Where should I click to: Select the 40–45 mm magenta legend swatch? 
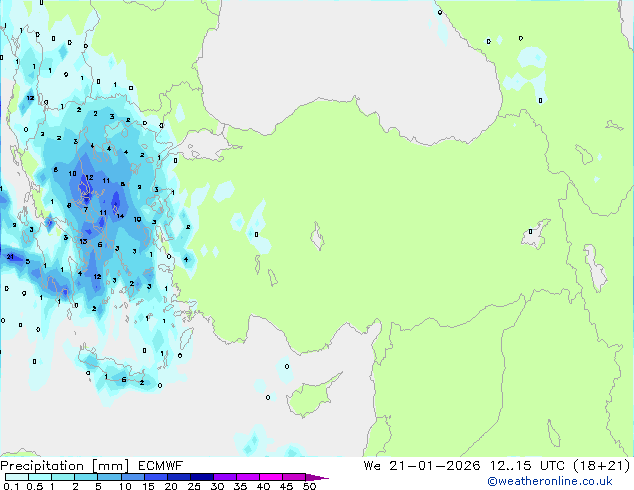coord(271,477)
